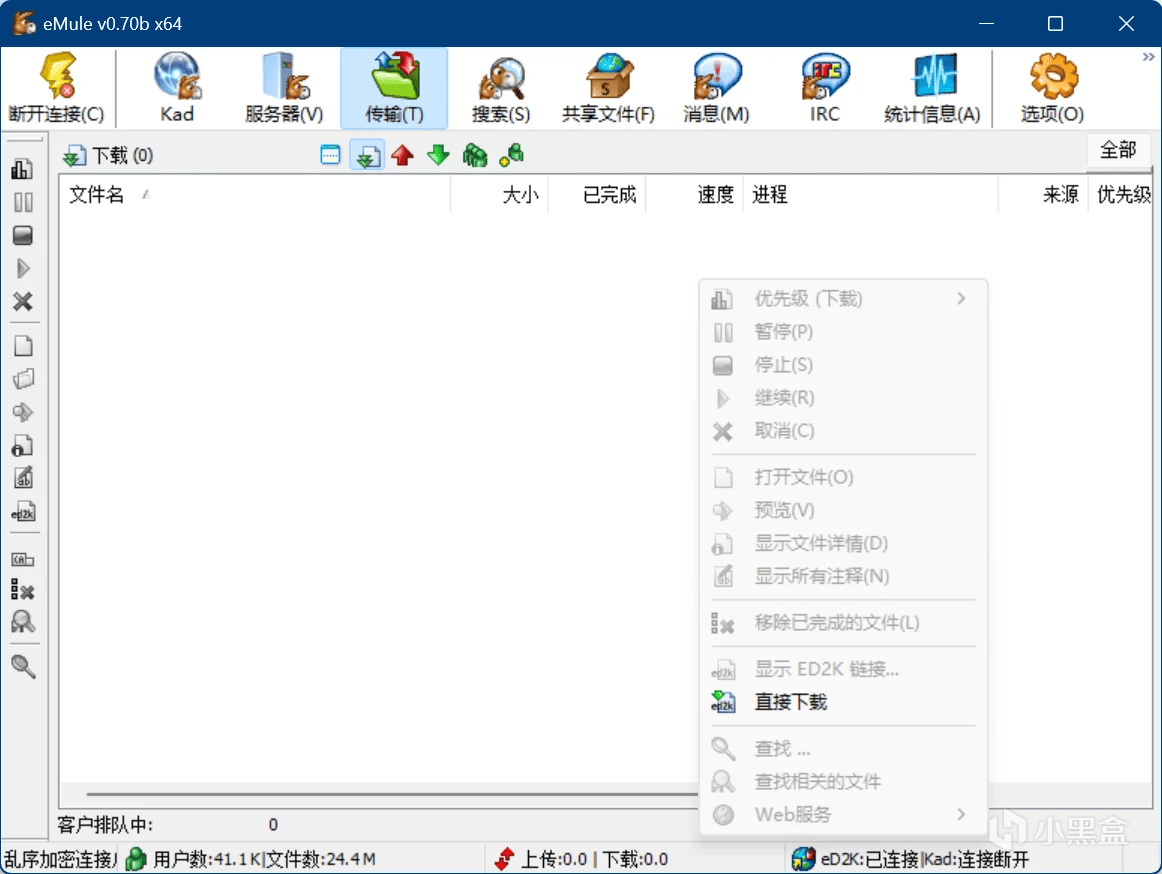The width and height of the screenshot is (1162, 874).
Task: Click the ed2k link icon in left sidebar
Action: click(x=23, y=512)
